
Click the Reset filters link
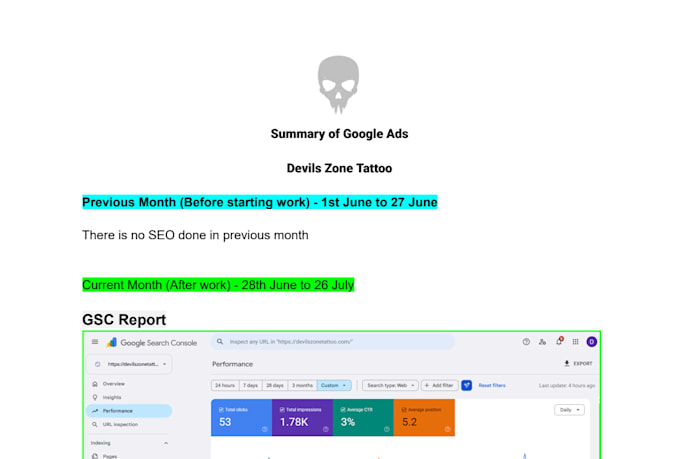(x=492, y=385)
